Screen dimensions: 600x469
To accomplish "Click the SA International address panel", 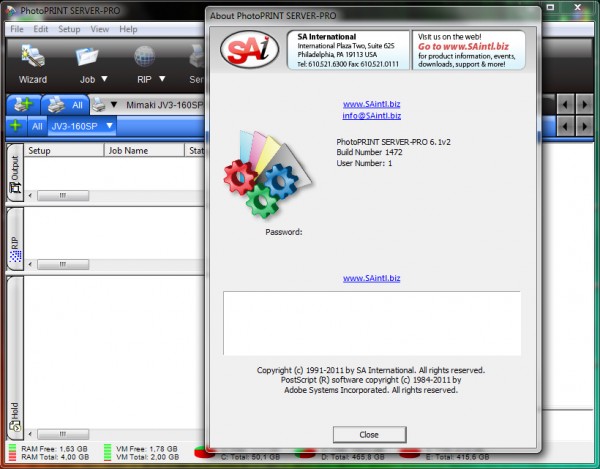I will click(x=348, y=50).
